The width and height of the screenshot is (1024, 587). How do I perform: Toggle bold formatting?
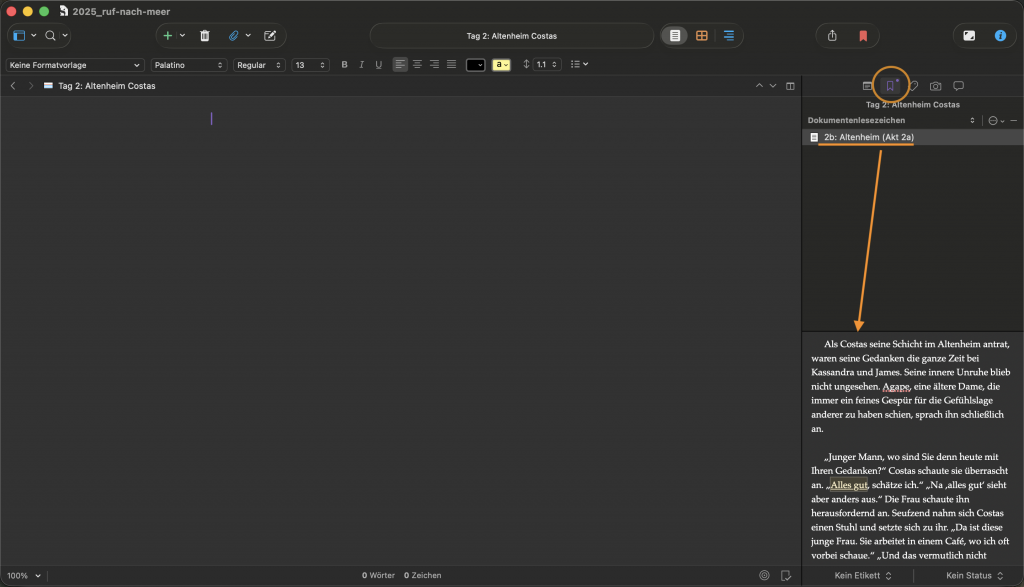coord(344,64)
